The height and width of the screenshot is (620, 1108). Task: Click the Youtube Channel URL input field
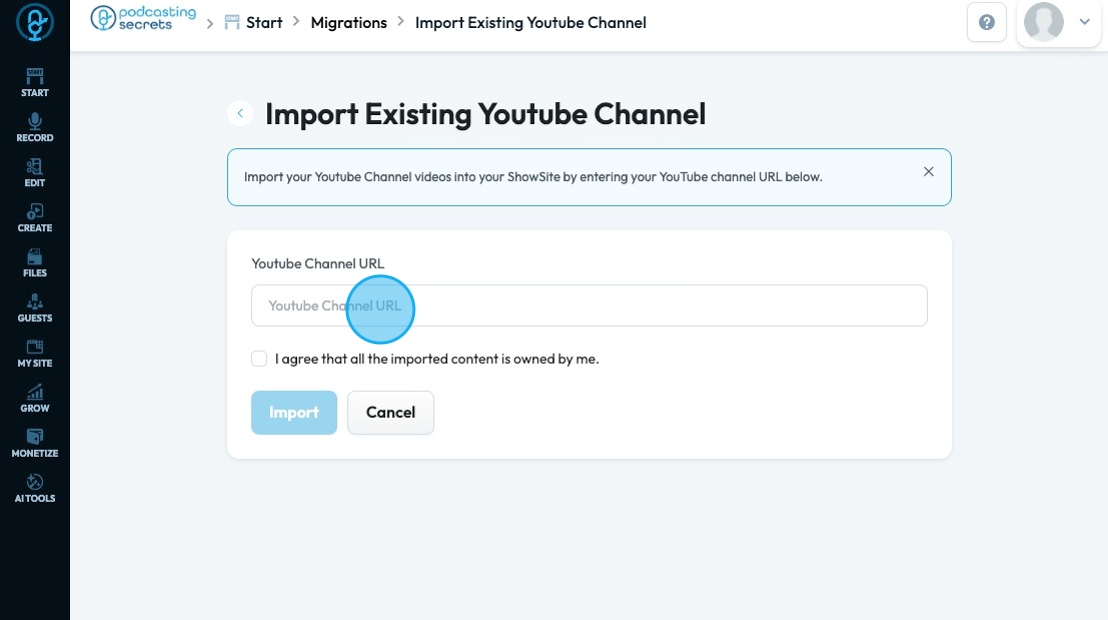[589, 305]
